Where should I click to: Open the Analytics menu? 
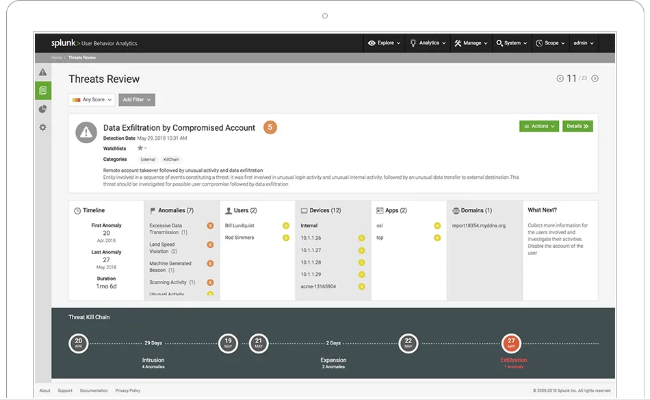[427, 44]
